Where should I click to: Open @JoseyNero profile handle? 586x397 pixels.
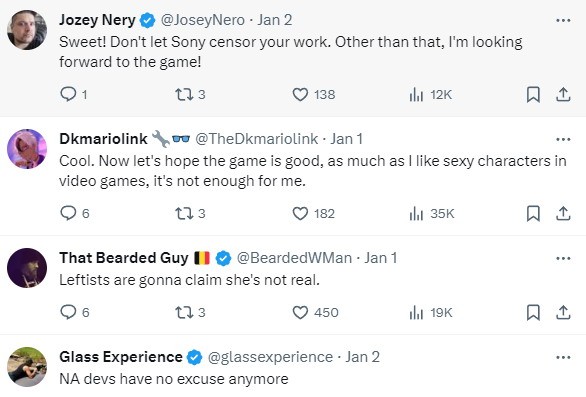(x=203, y=20)
